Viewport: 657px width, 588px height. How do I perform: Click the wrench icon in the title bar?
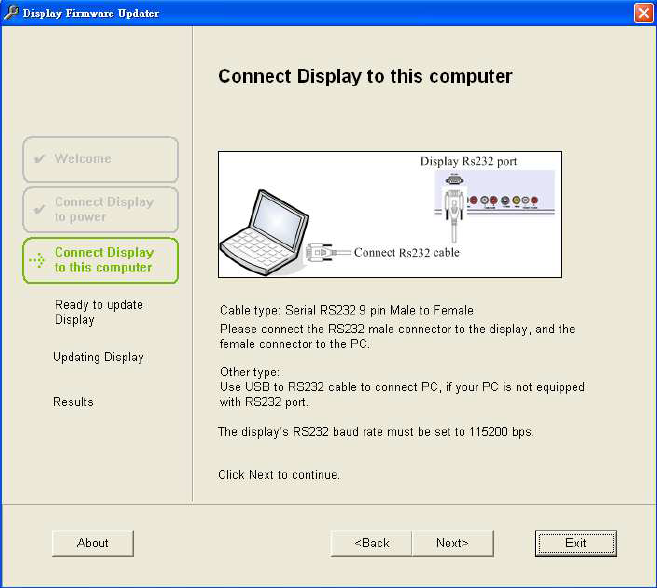pyautogui.click(x=11, y=13)
